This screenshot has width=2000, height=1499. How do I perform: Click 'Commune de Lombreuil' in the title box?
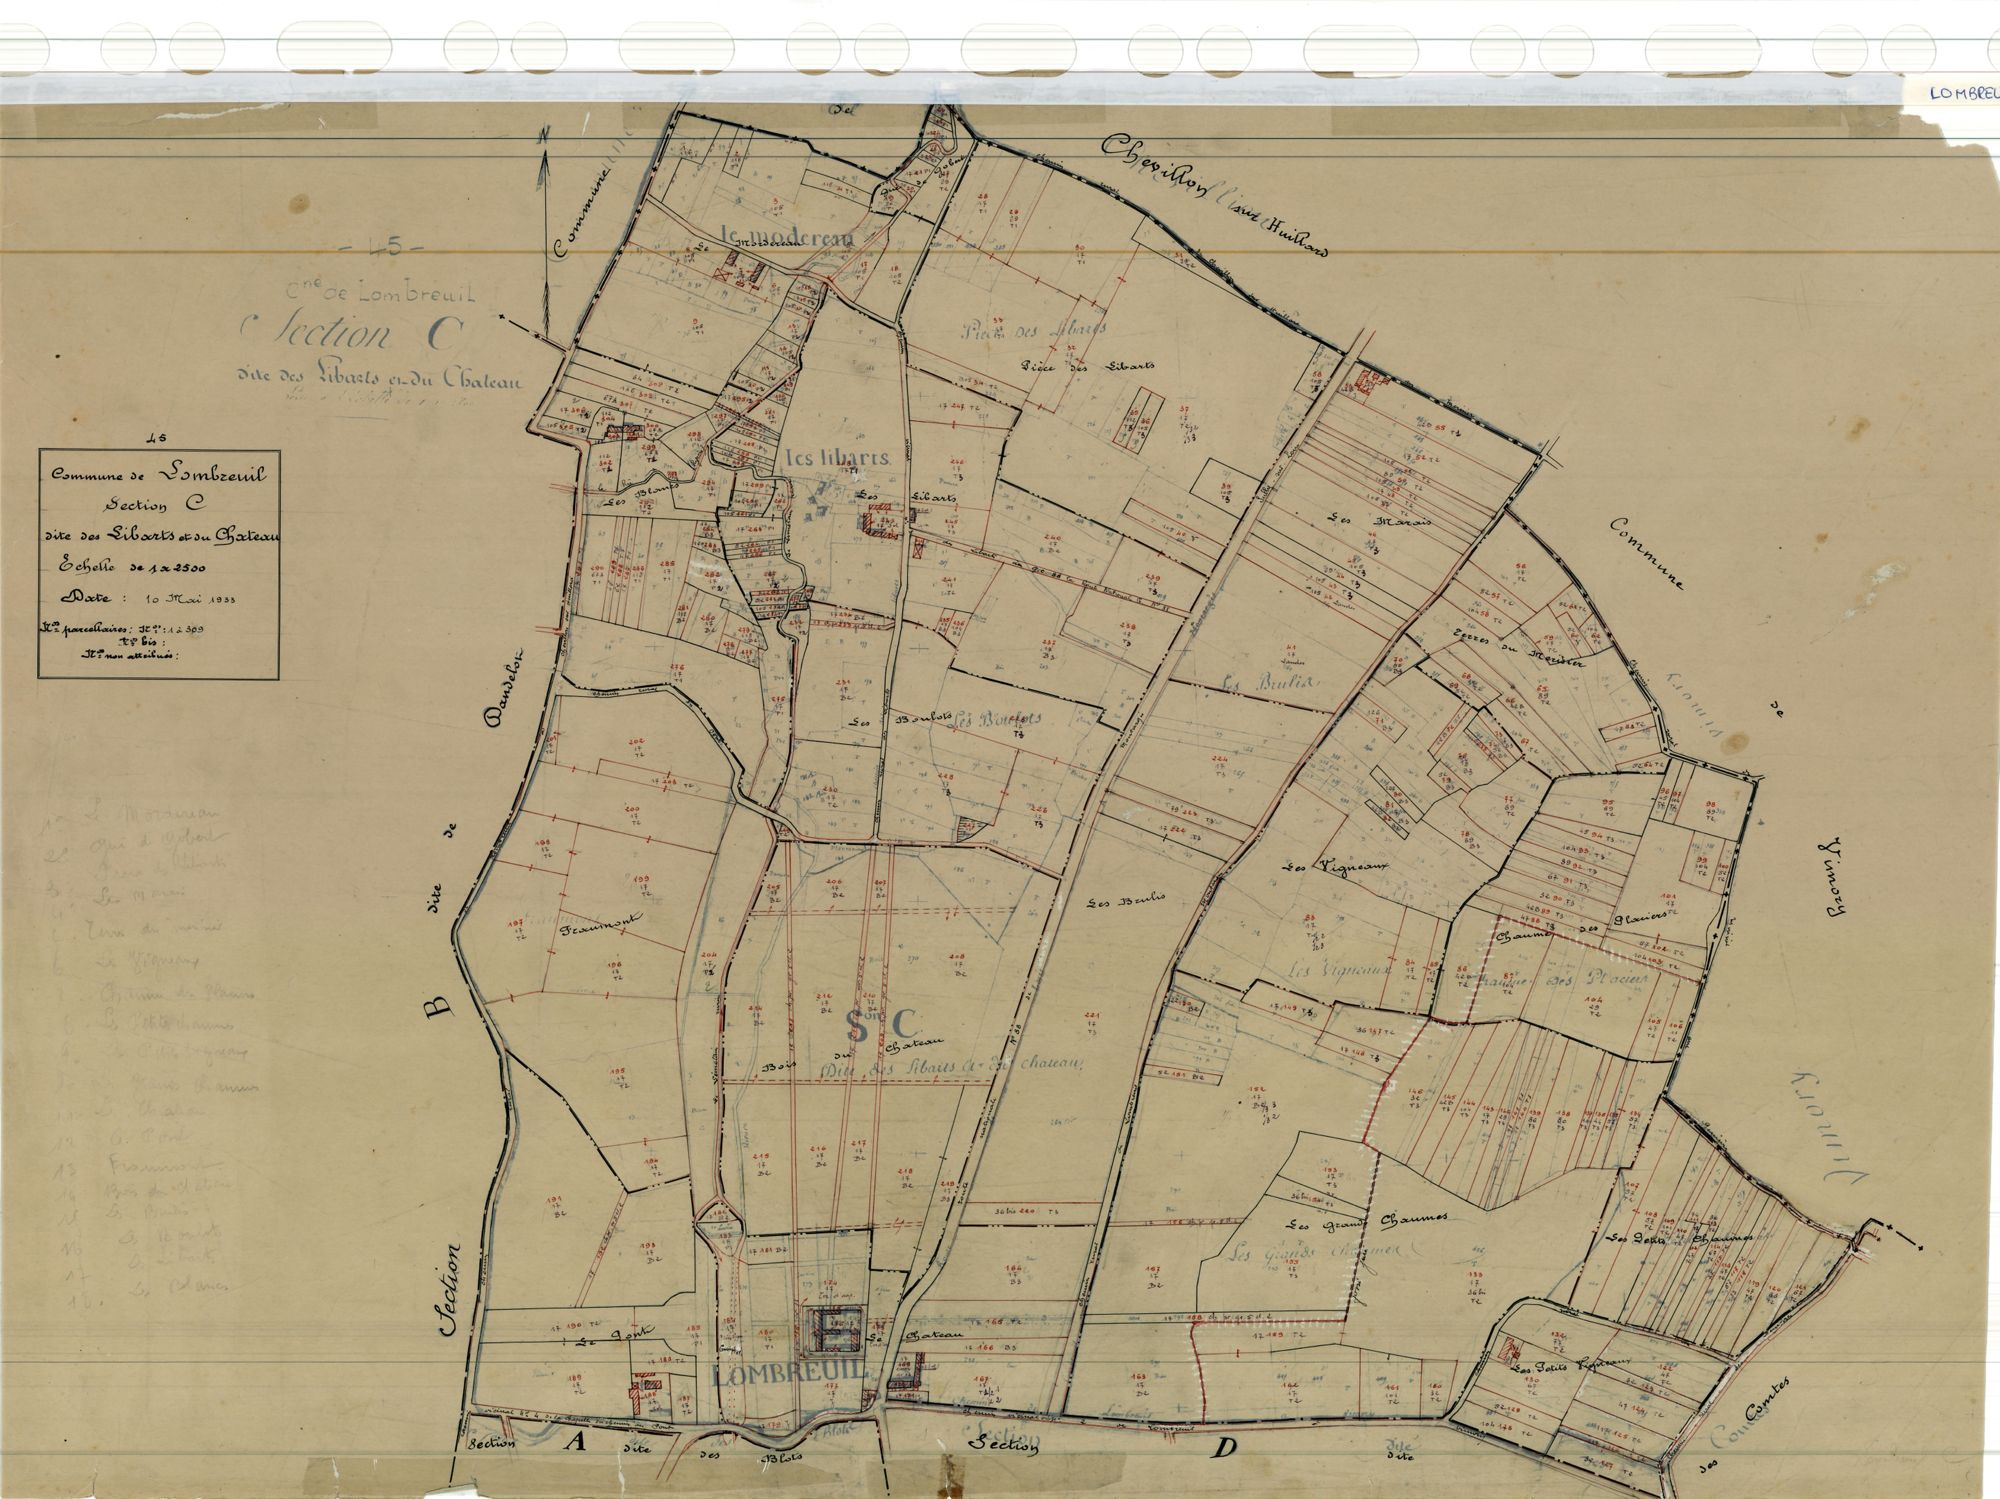[159, 477]
